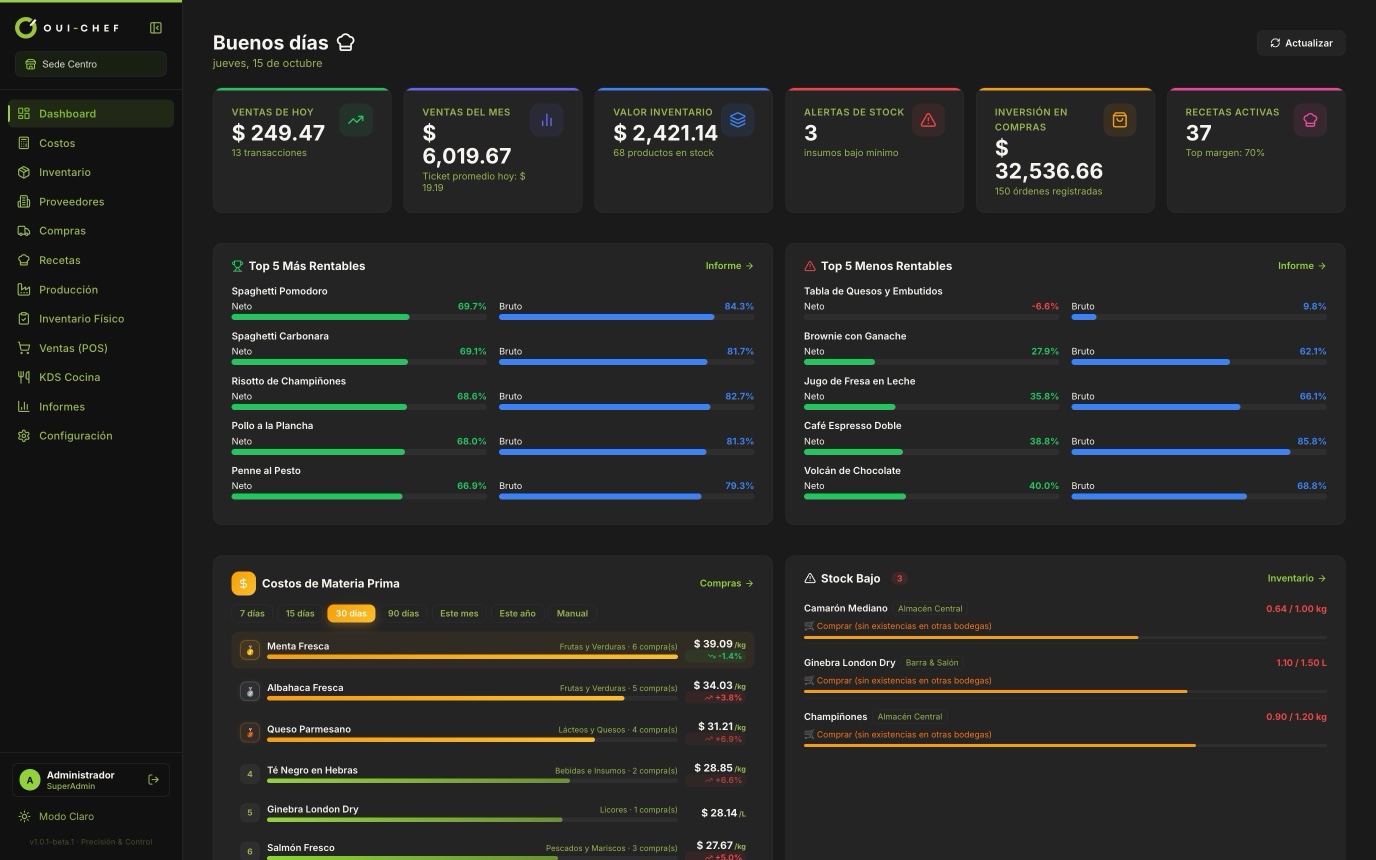Click the Oui-Chef logo icon
This screenshot has height=860, width=1376.
pyautogui.click(x=26, y=28)
